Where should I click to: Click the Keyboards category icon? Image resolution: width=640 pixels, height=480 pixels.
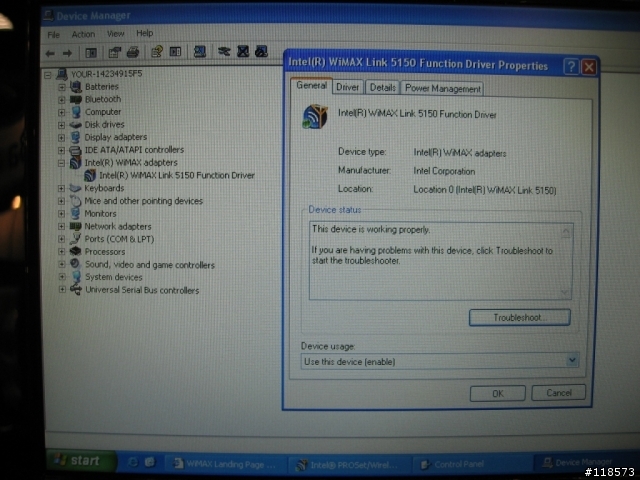[x=75, y=188]
